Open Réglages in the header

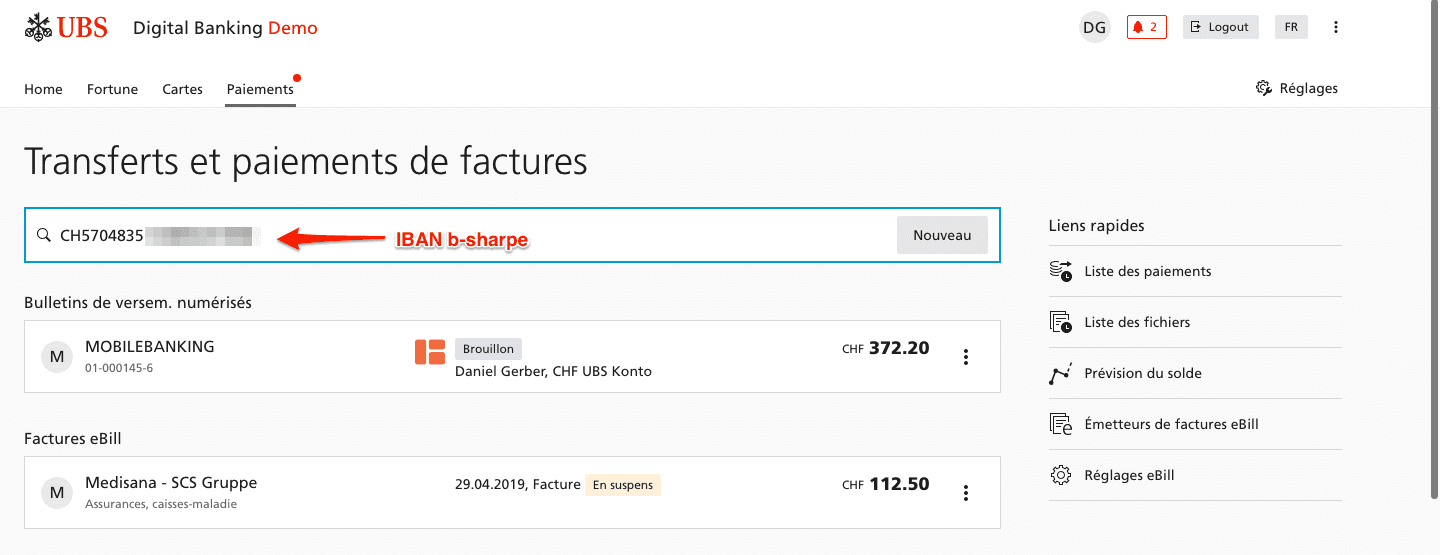coord(1297,88)
